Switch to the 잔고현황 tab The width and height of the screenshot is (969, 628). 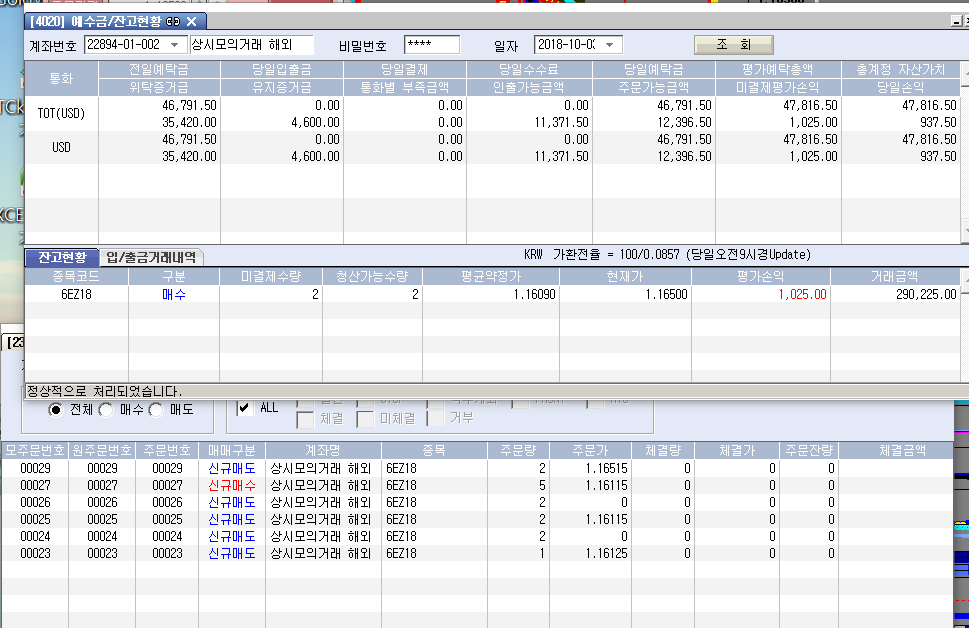pyautogui.click(x=62, y=257)
